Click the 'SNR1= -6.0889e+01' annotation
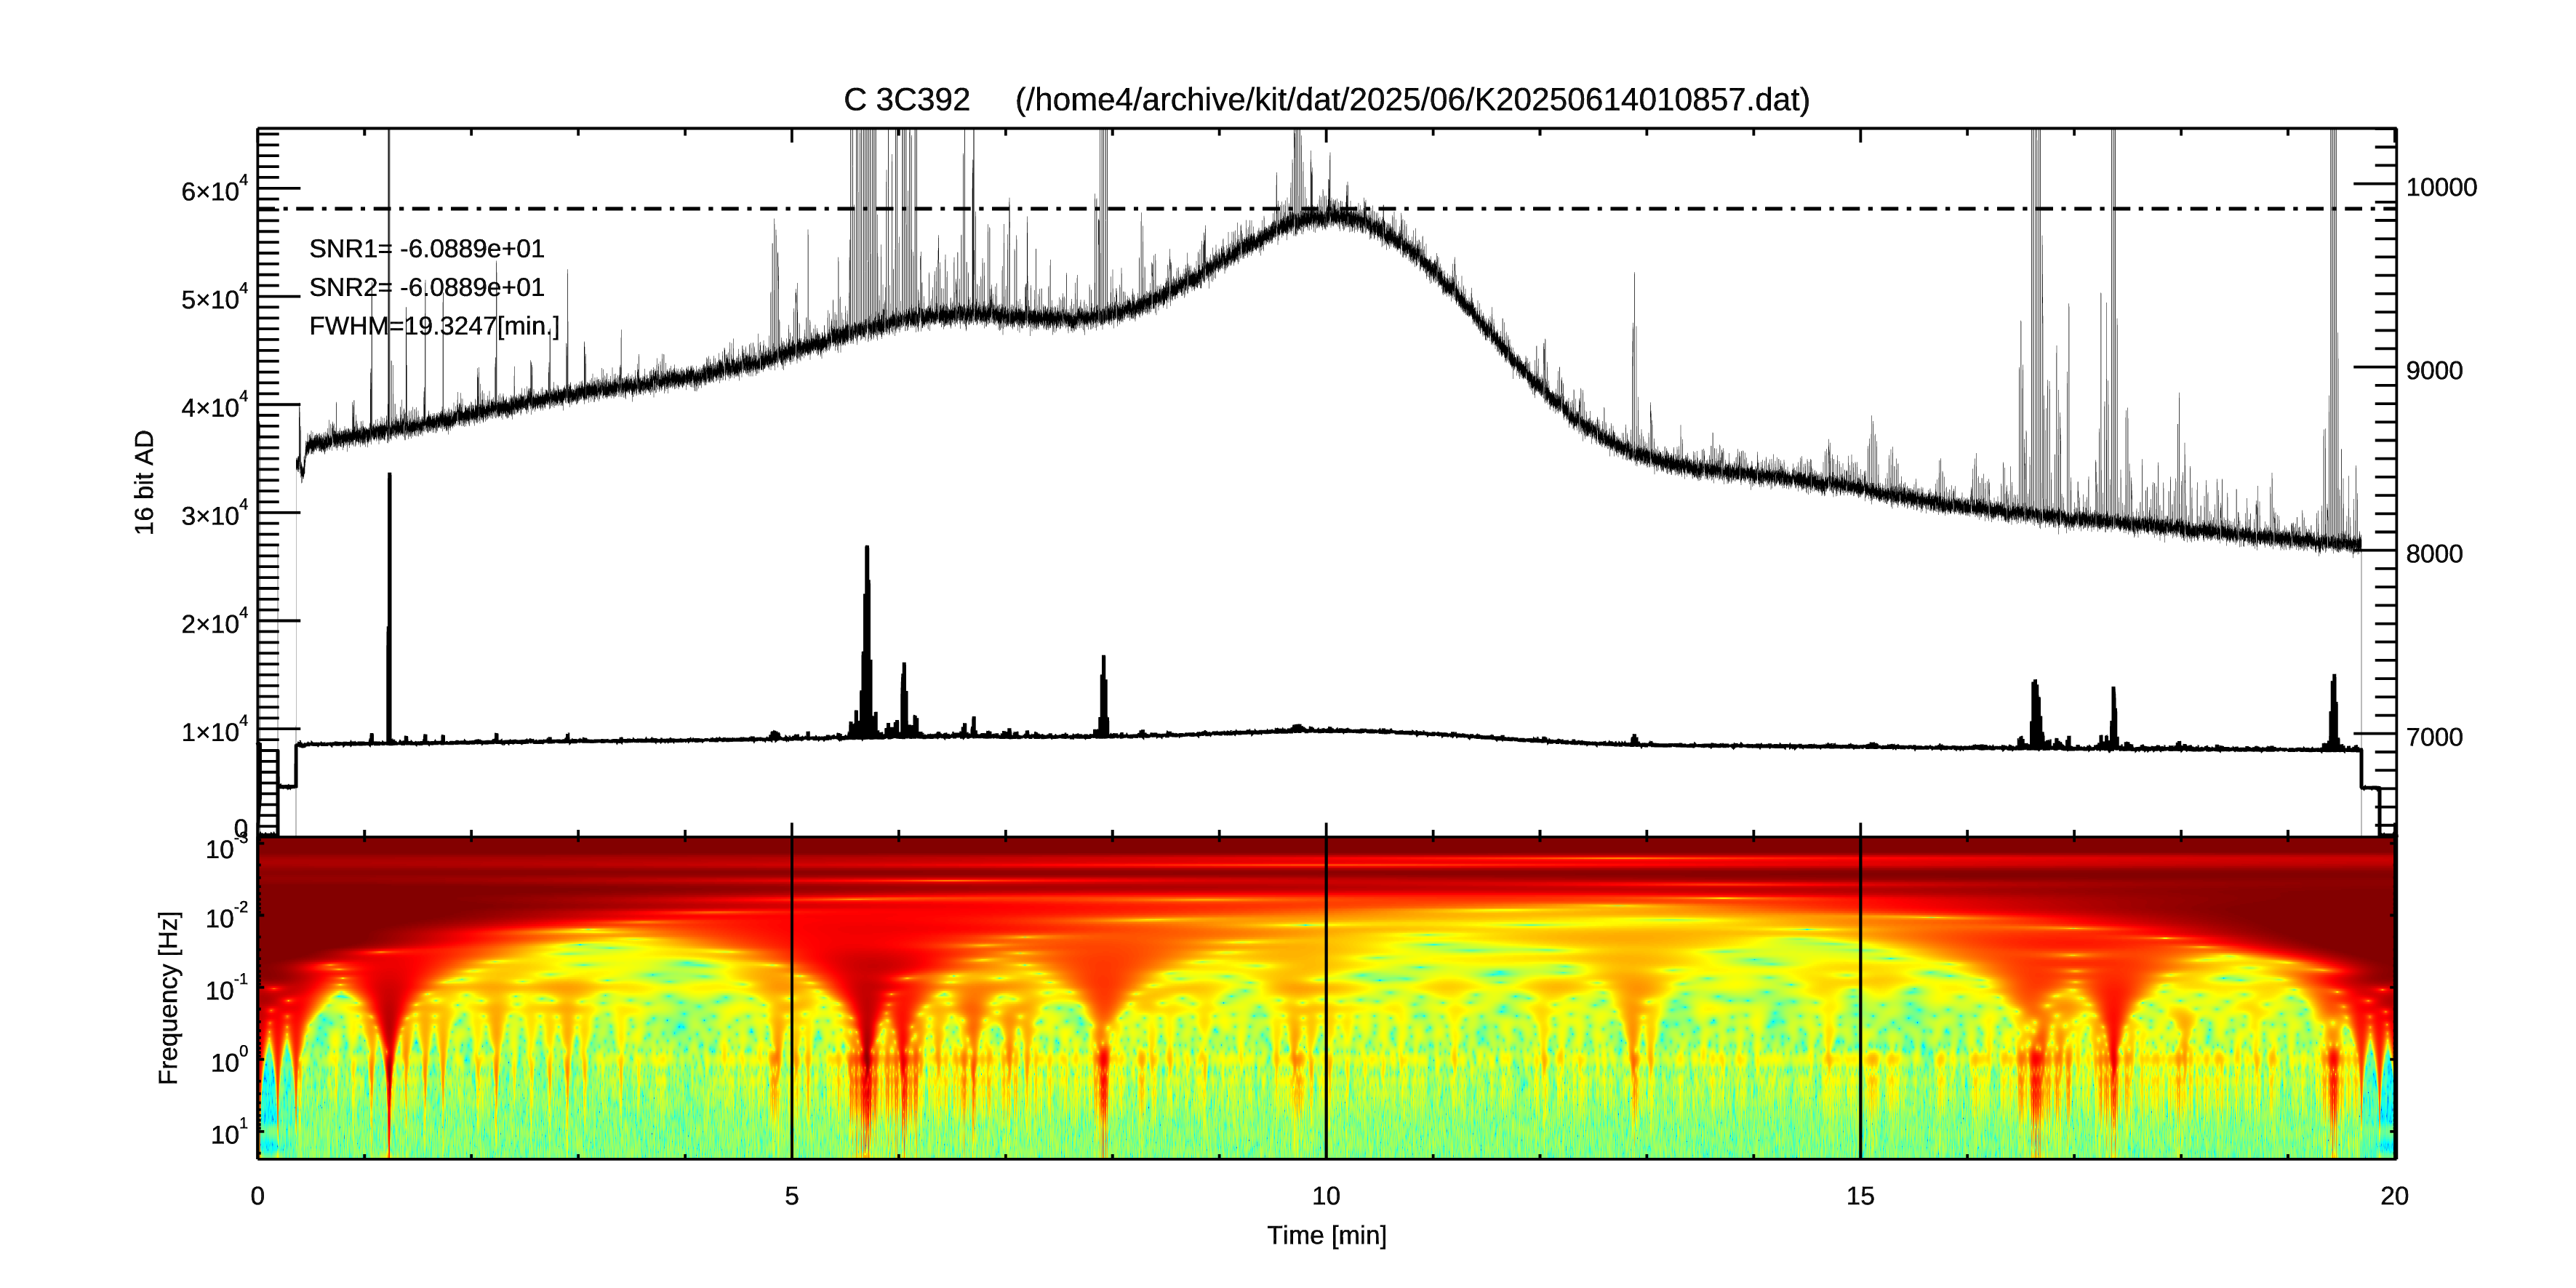This screenshot has width=2576, height=1288. tap(426, 248)
